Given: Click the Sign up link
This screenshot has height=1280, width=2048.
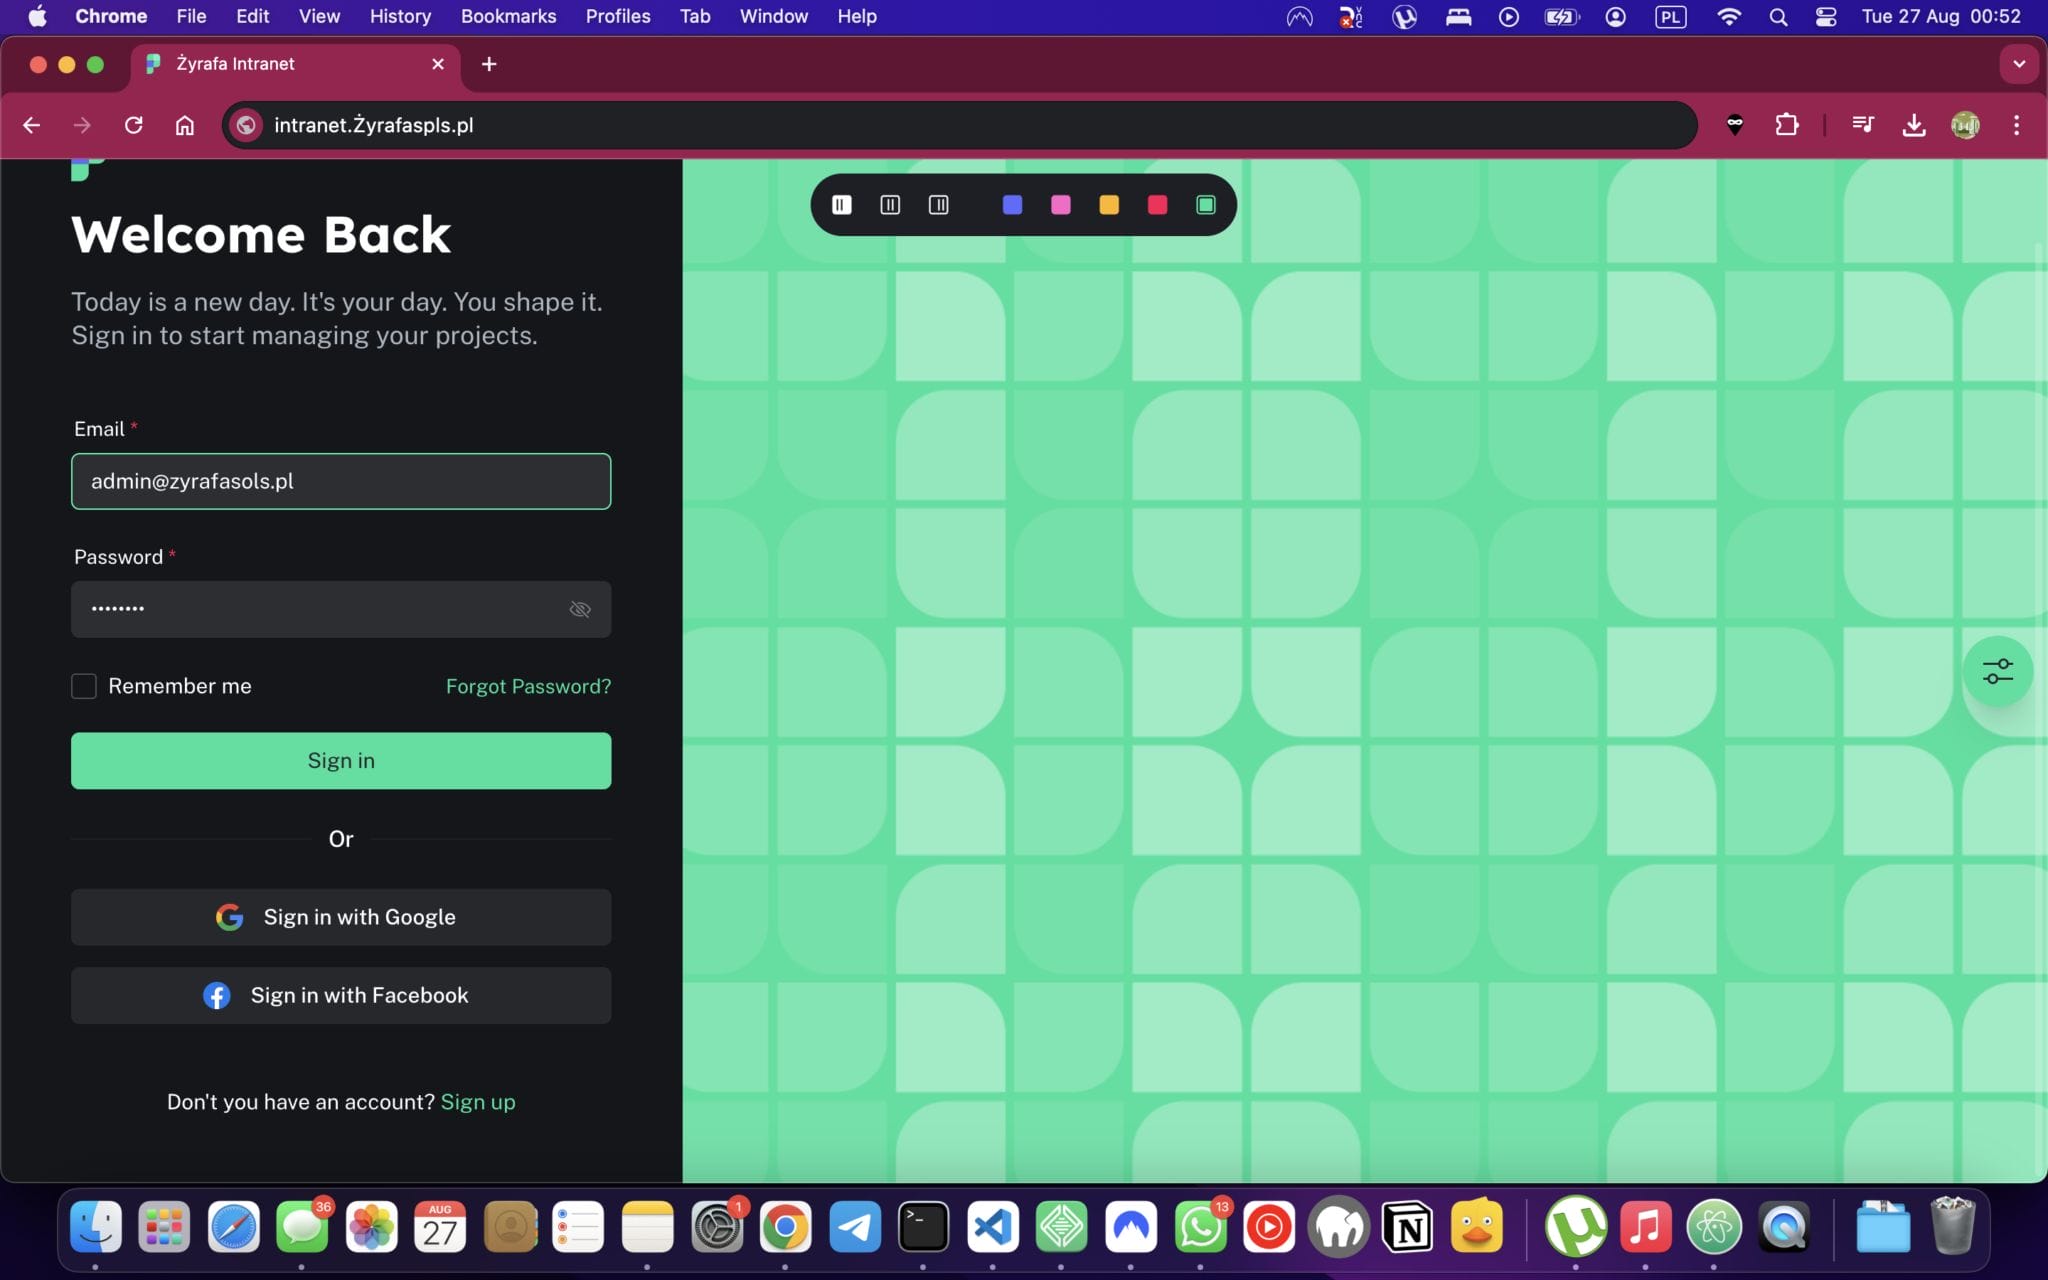Looking at the screenshot, I should (x=478, y=1102).
